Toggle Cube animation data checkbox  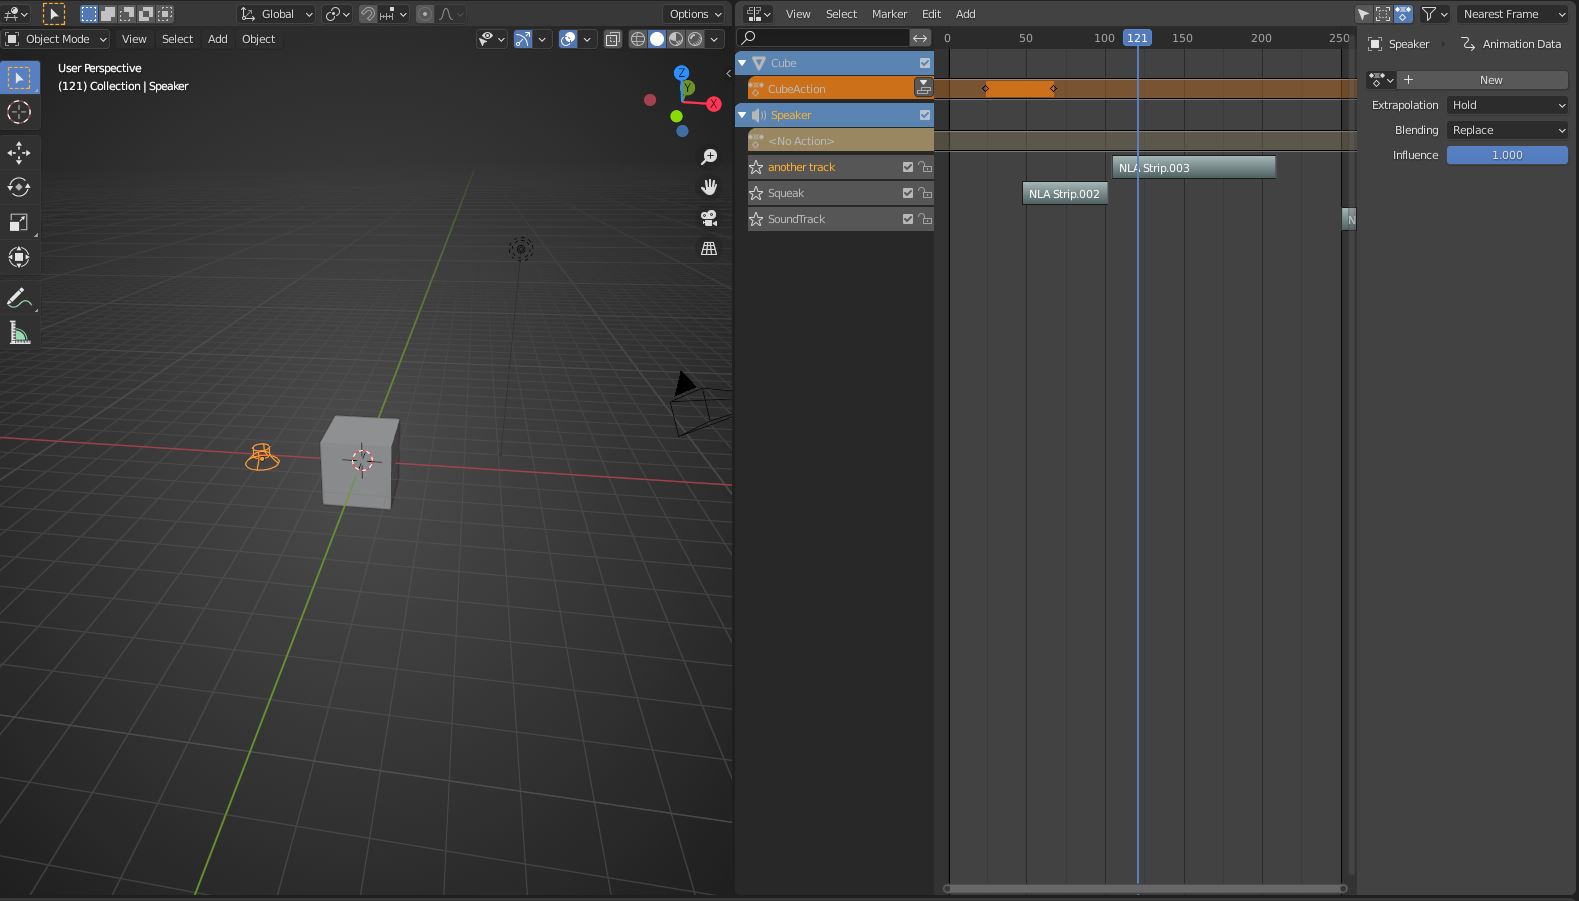(925, 63)
